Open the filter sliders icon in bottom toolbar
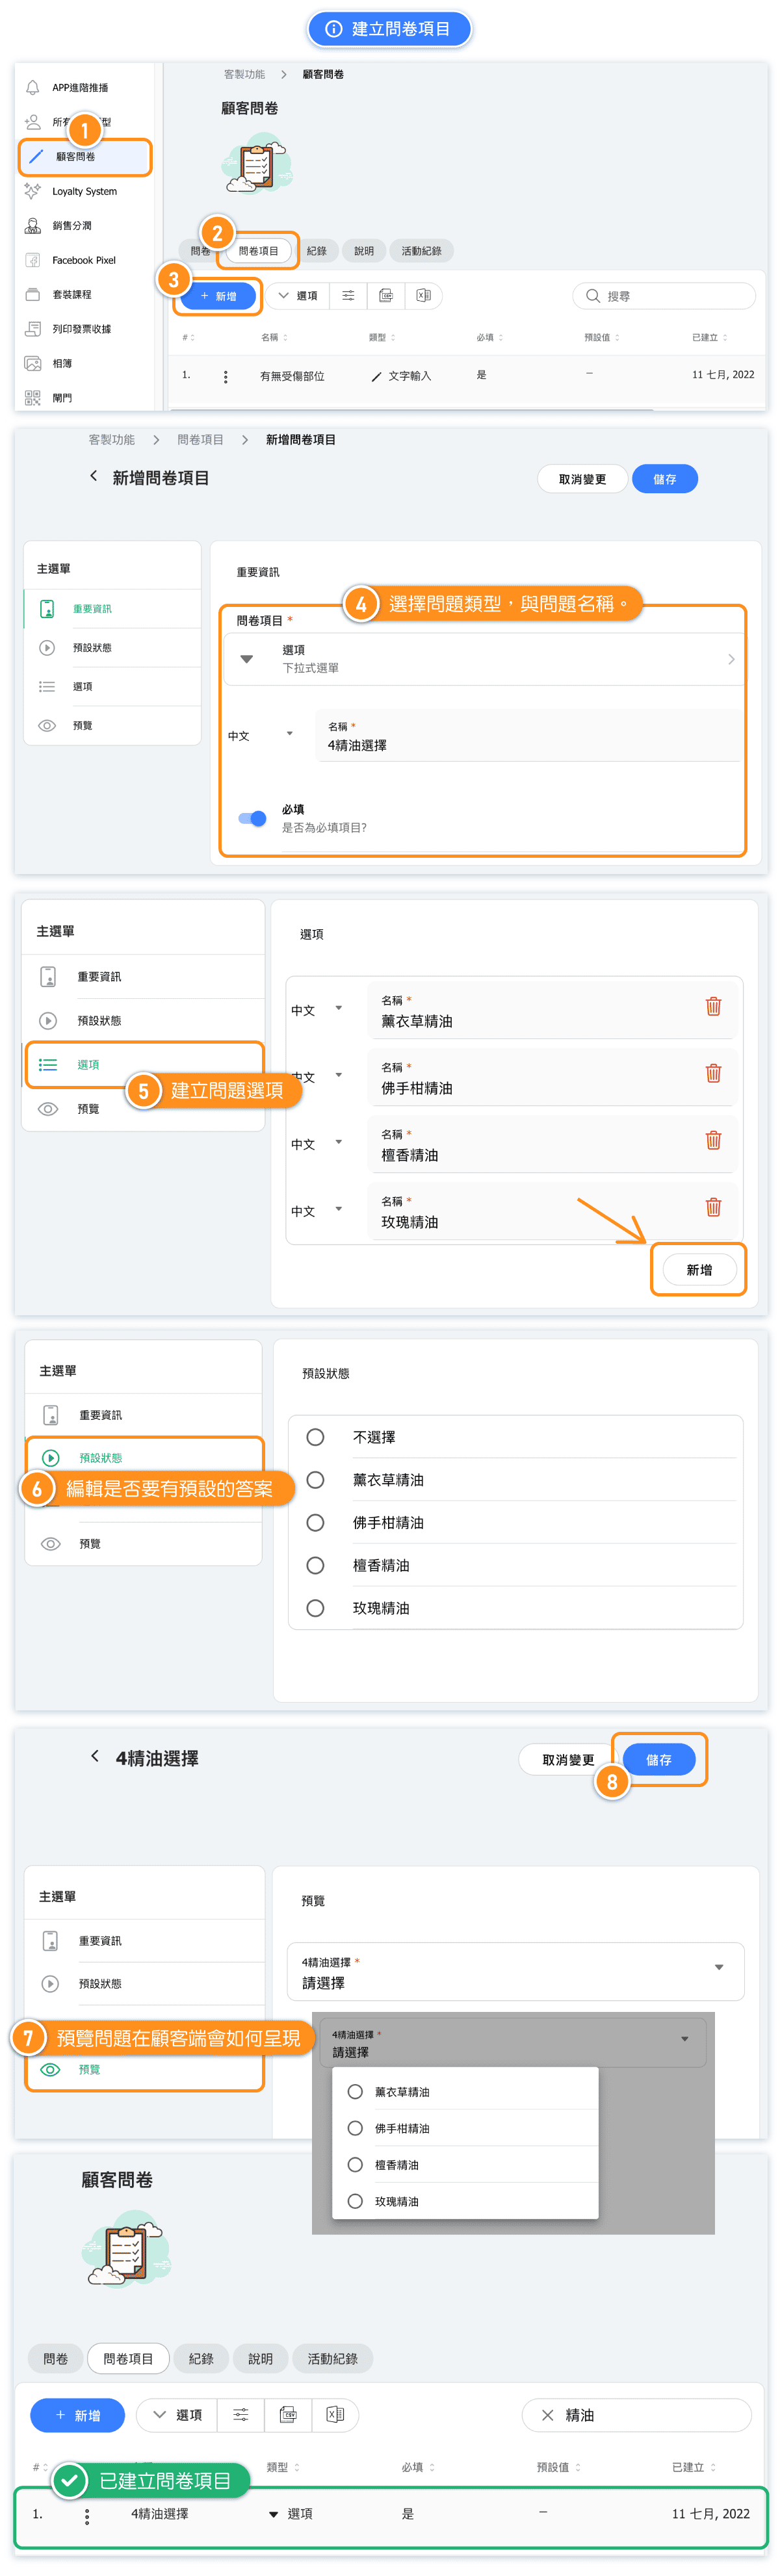Viewport: 780px width, 2576px height. coord(241,2414)
